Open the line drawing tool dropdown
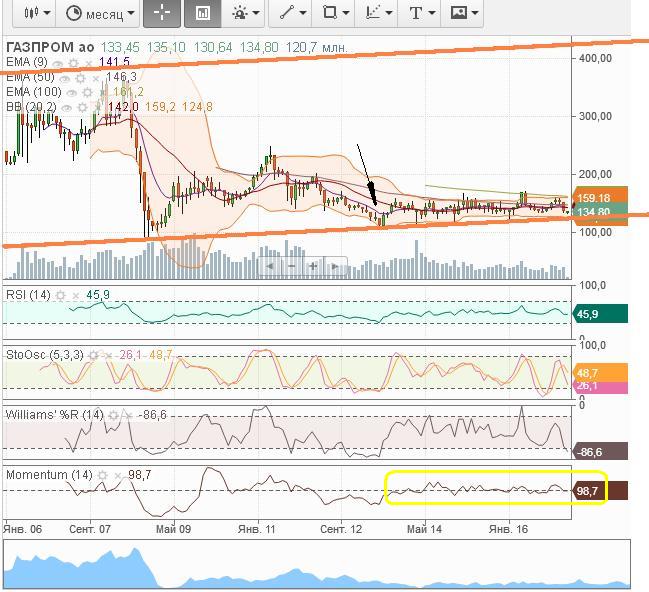The height and width of the screenshot is (592, 649). [x=292, y=13]
